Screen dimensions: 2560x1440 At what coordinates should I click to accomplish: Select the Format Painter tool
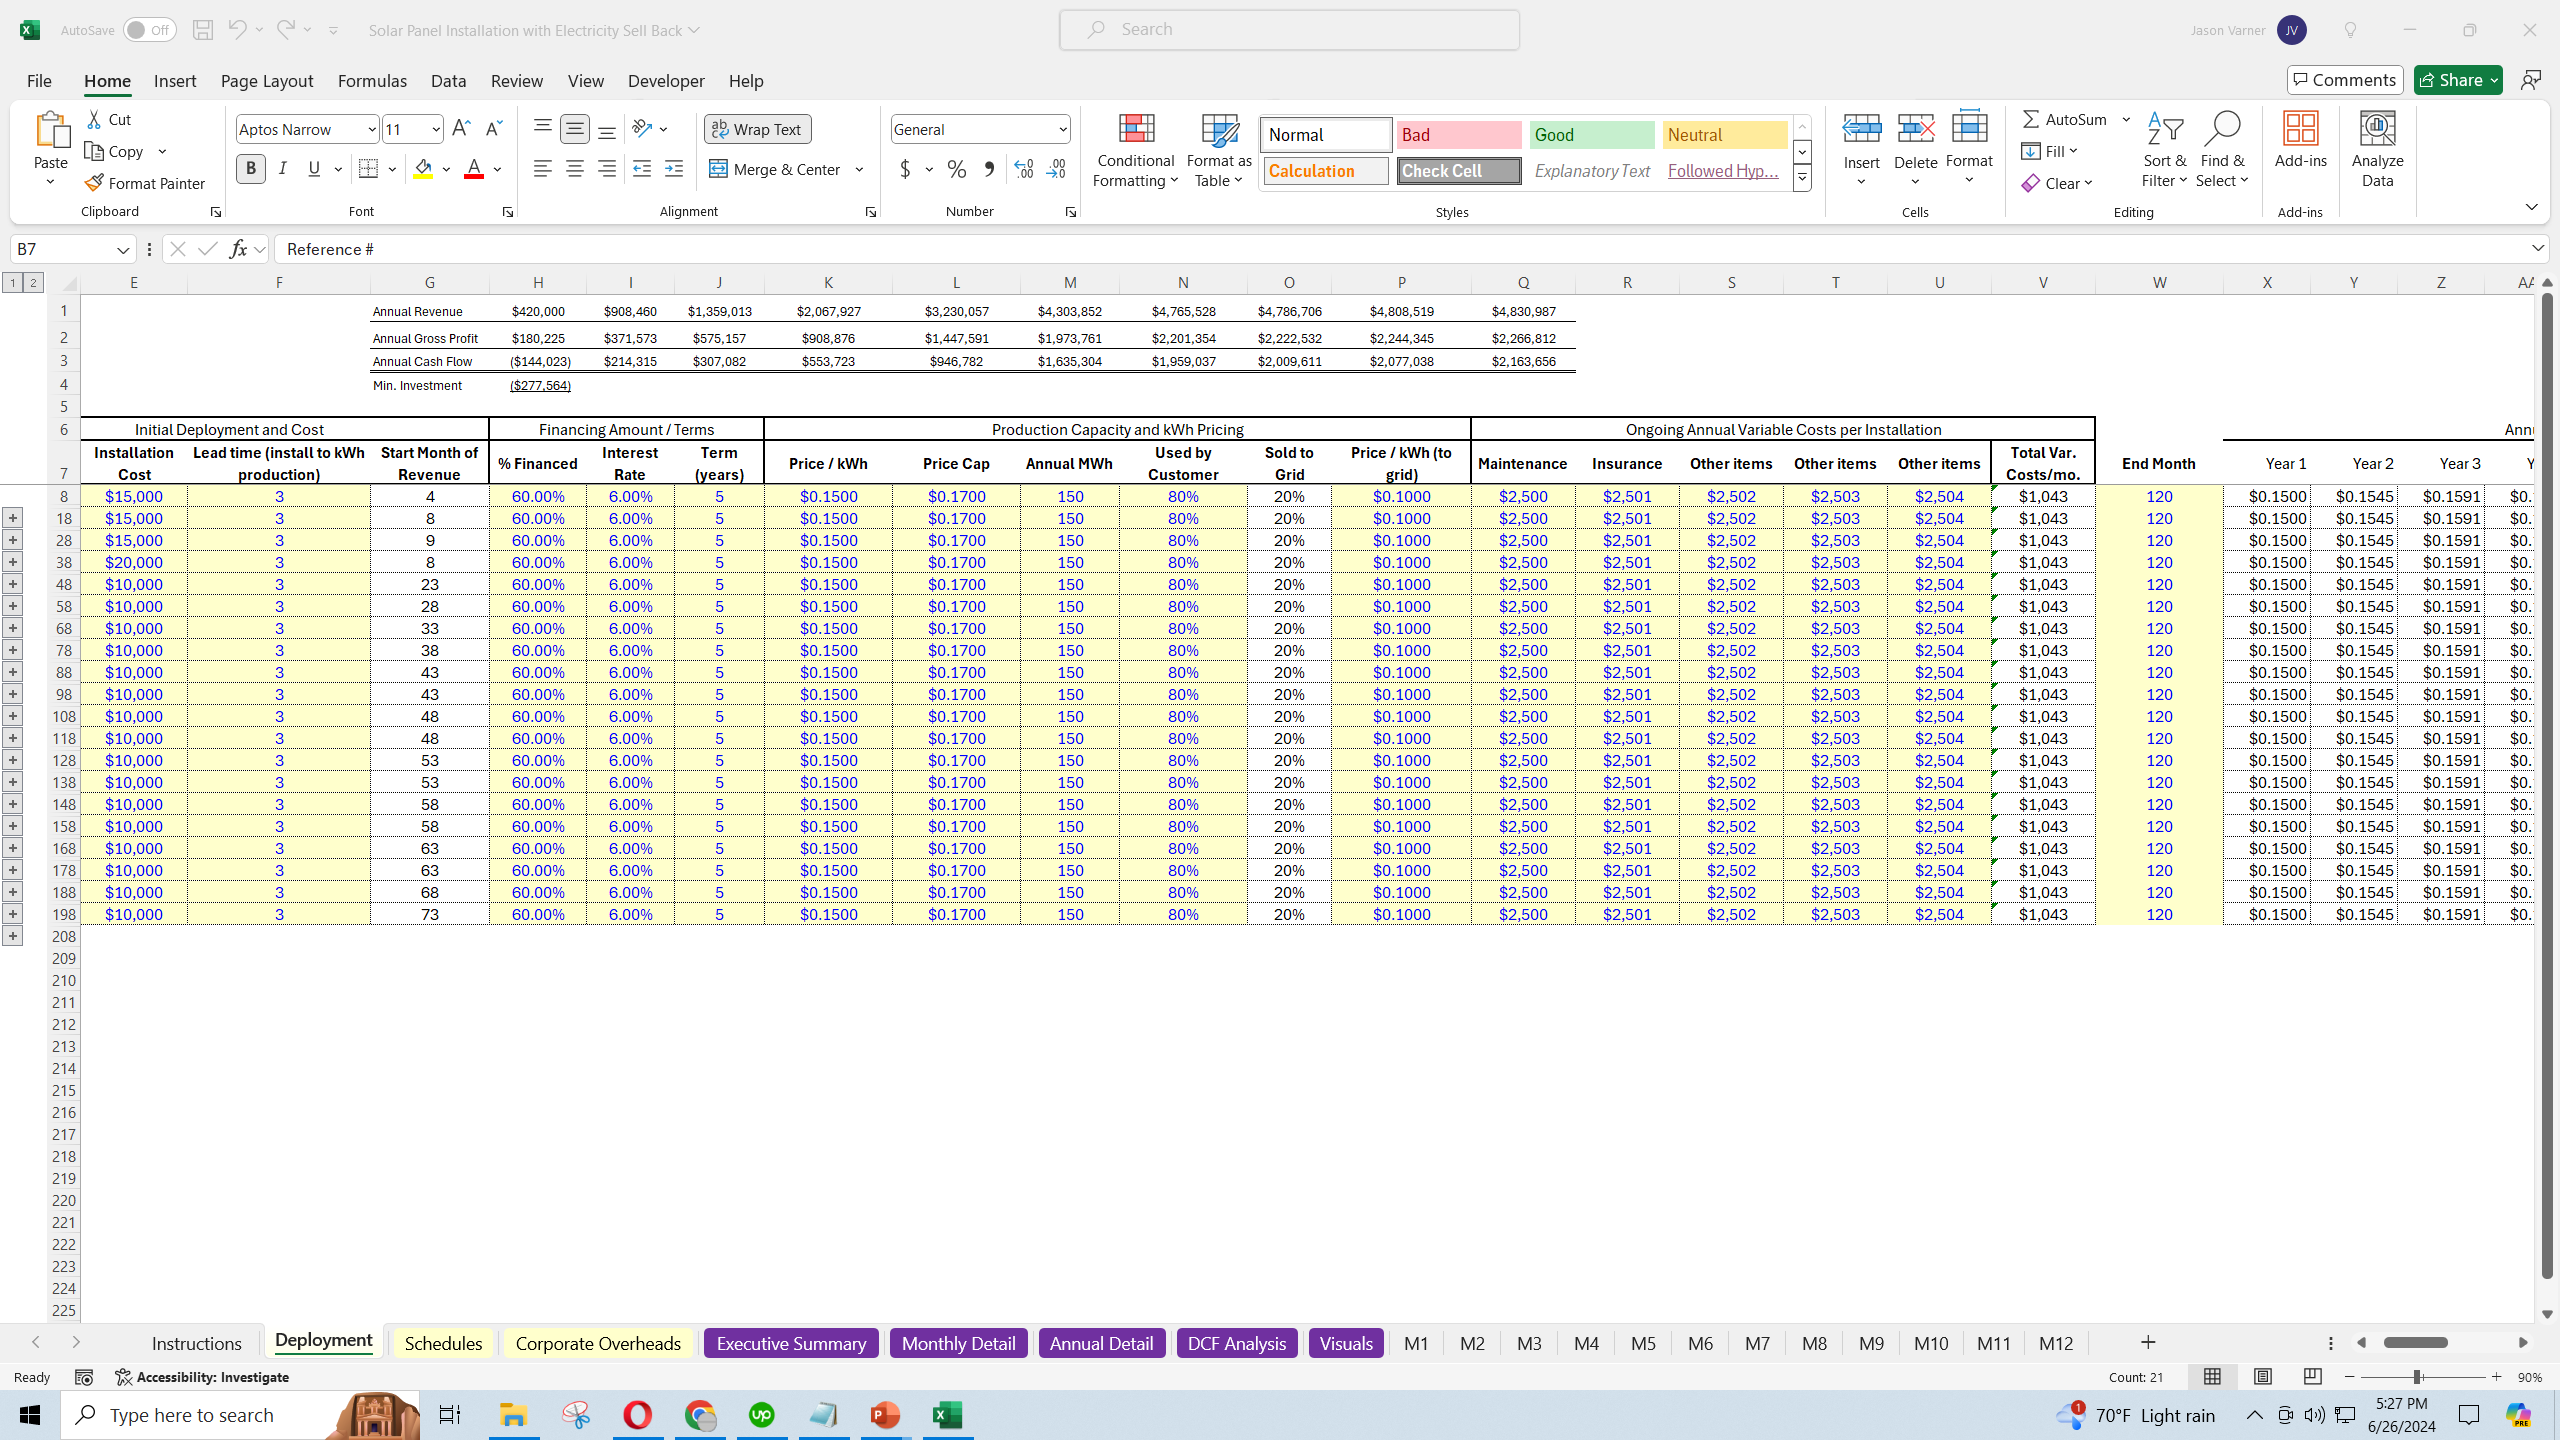coord(146,183)
